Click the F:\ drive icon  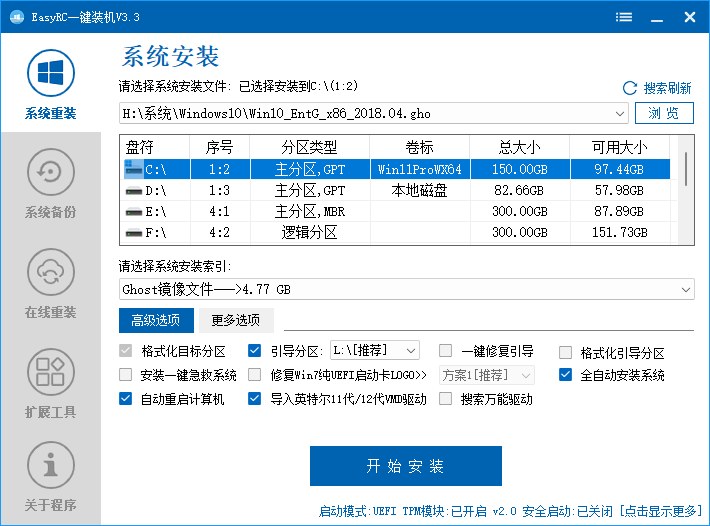tap(134, 233)
